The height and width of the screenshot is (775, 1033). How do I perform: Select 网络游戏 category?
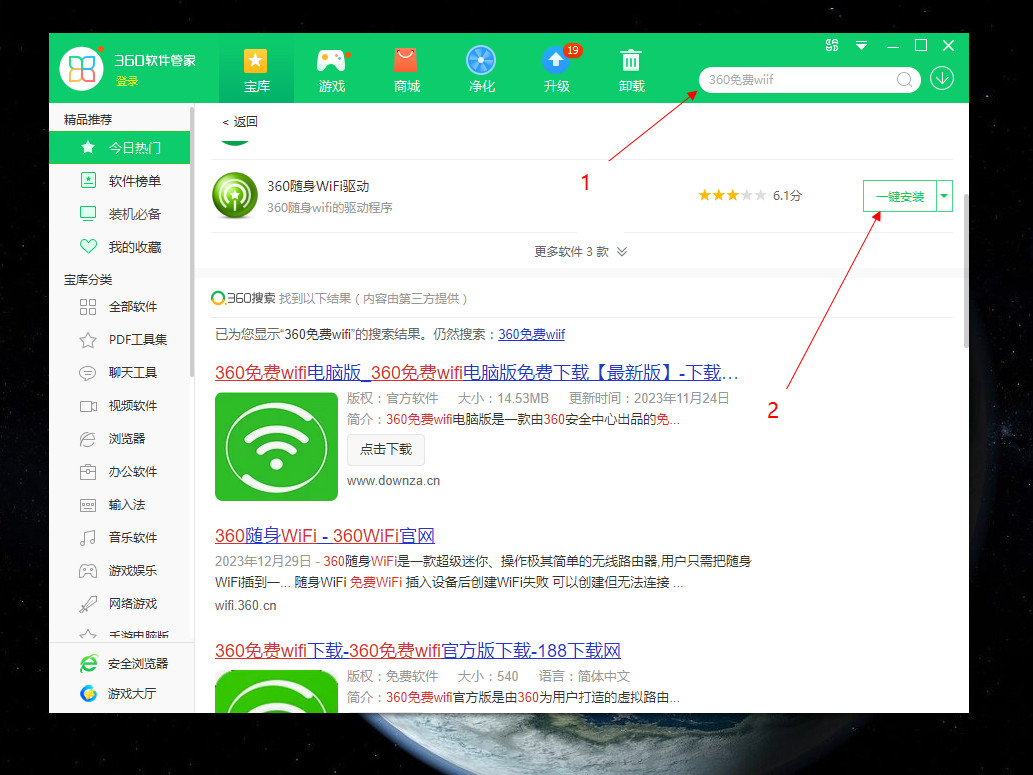pyautogui.click(x=119, y=604)
